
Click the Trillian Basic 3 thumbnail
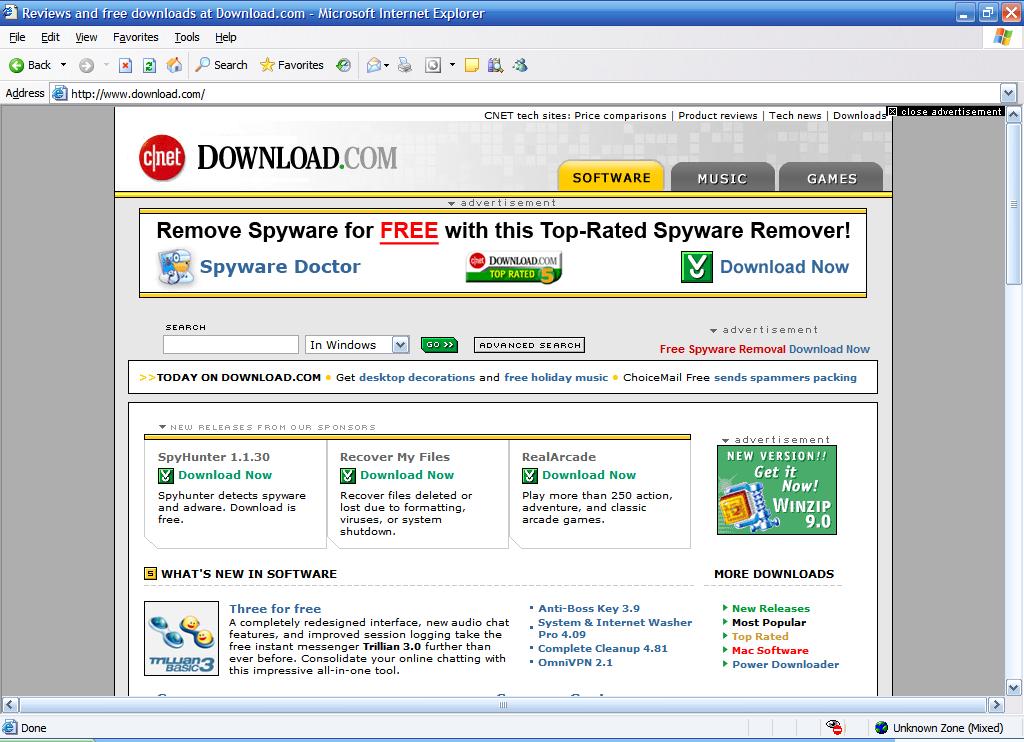click(181, 638)
